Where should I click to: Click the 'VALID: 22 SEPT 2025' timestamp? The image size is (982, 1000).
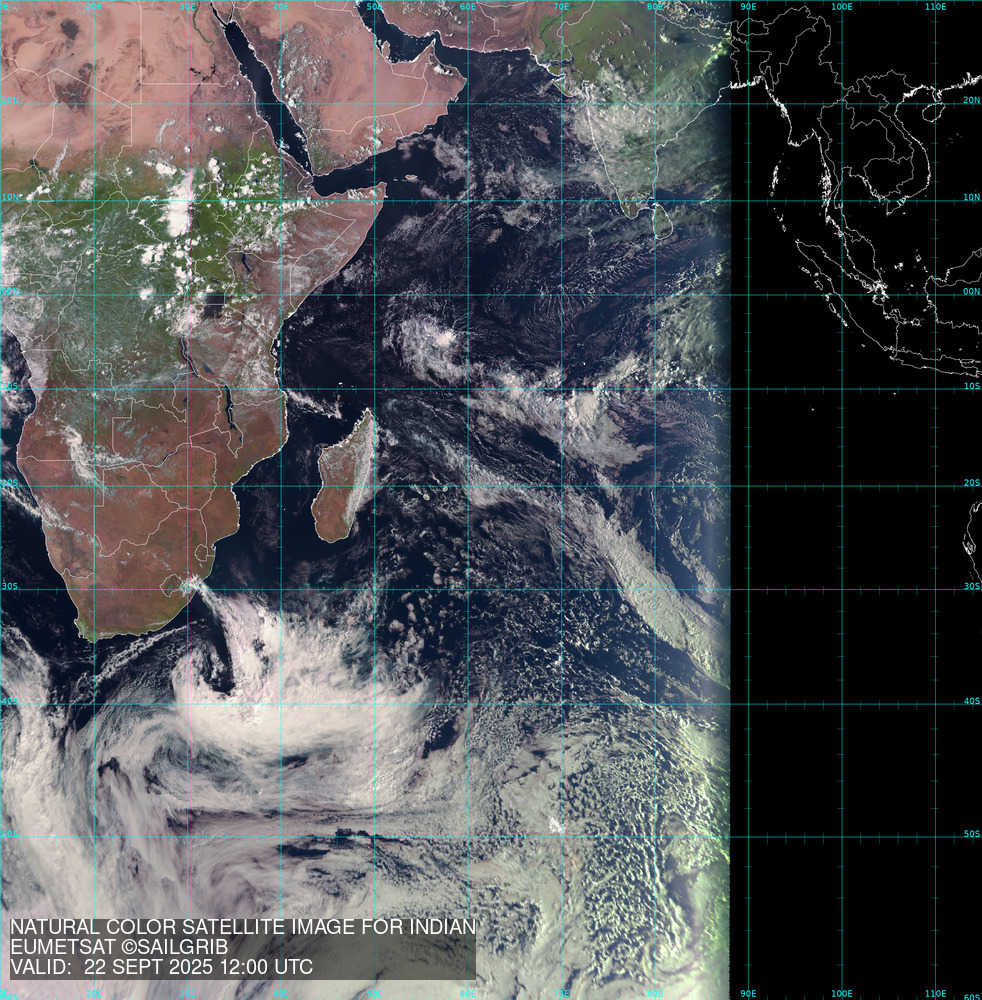pos(161,968)
